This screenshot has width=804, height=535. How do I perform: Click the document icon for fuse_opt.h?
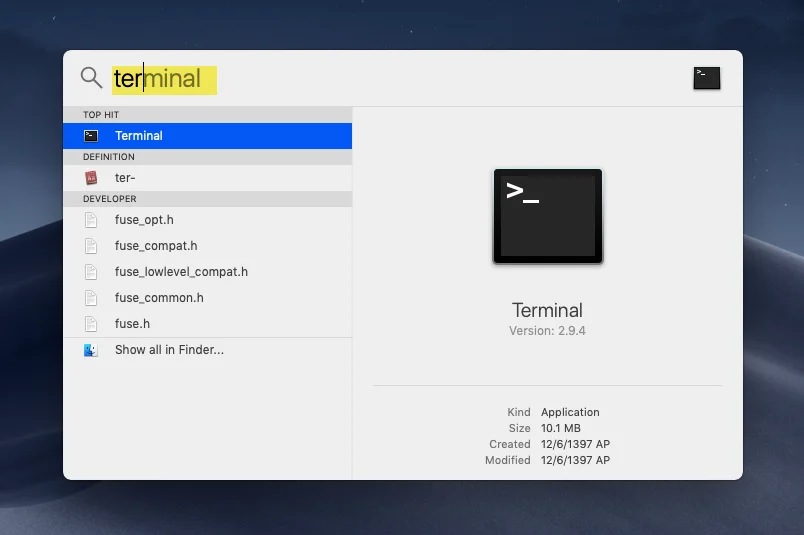91,220
